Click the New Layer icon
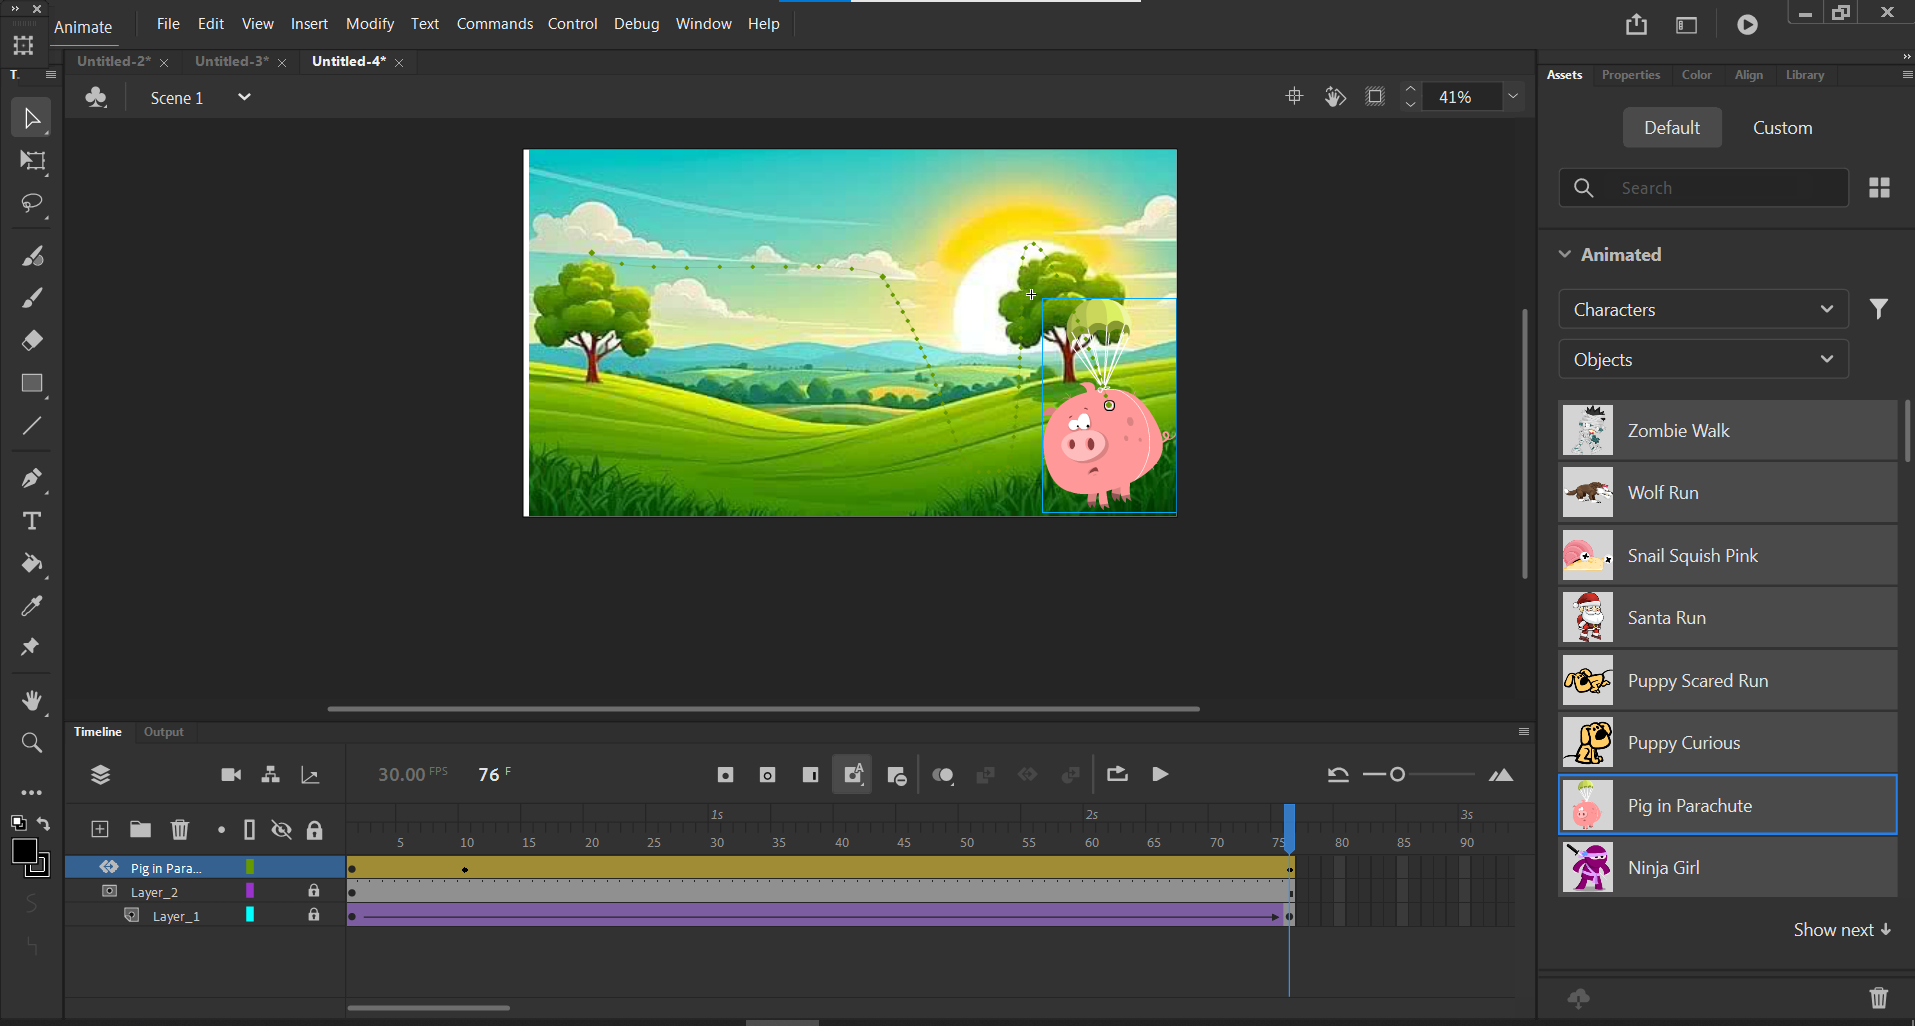 pos(100,829)
